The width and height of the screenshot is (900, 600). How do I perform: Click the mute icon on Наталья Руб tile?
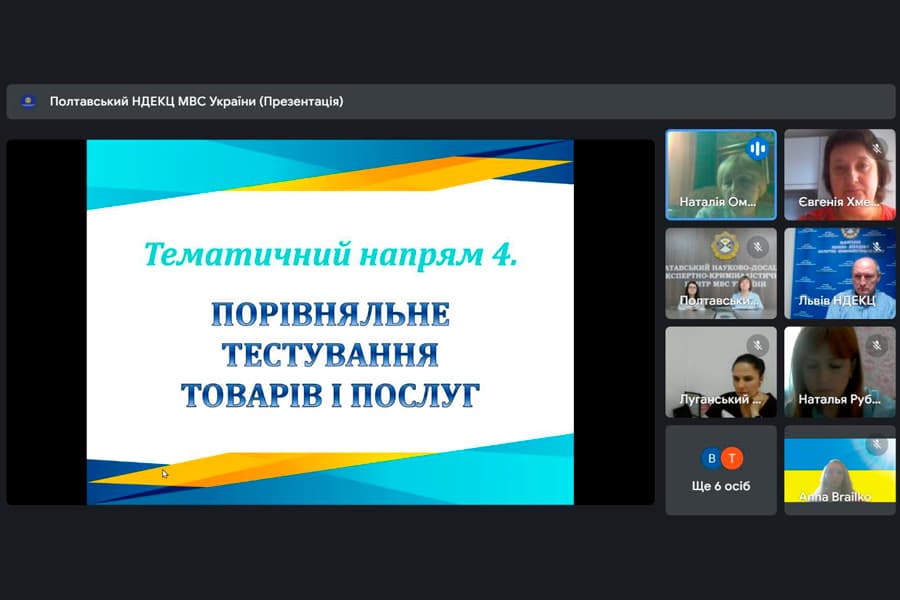(x=875, y=345)
